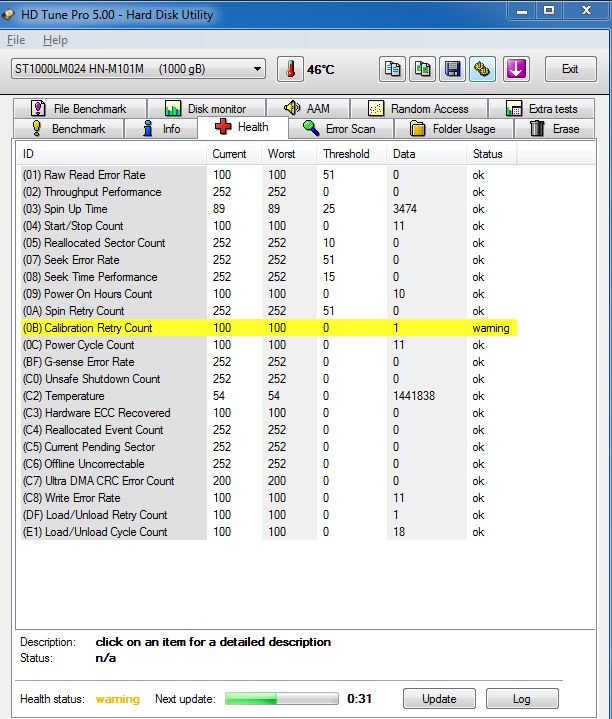Select the highlighted (0B) Calibration Retry Count row

[x=269, y=328]
